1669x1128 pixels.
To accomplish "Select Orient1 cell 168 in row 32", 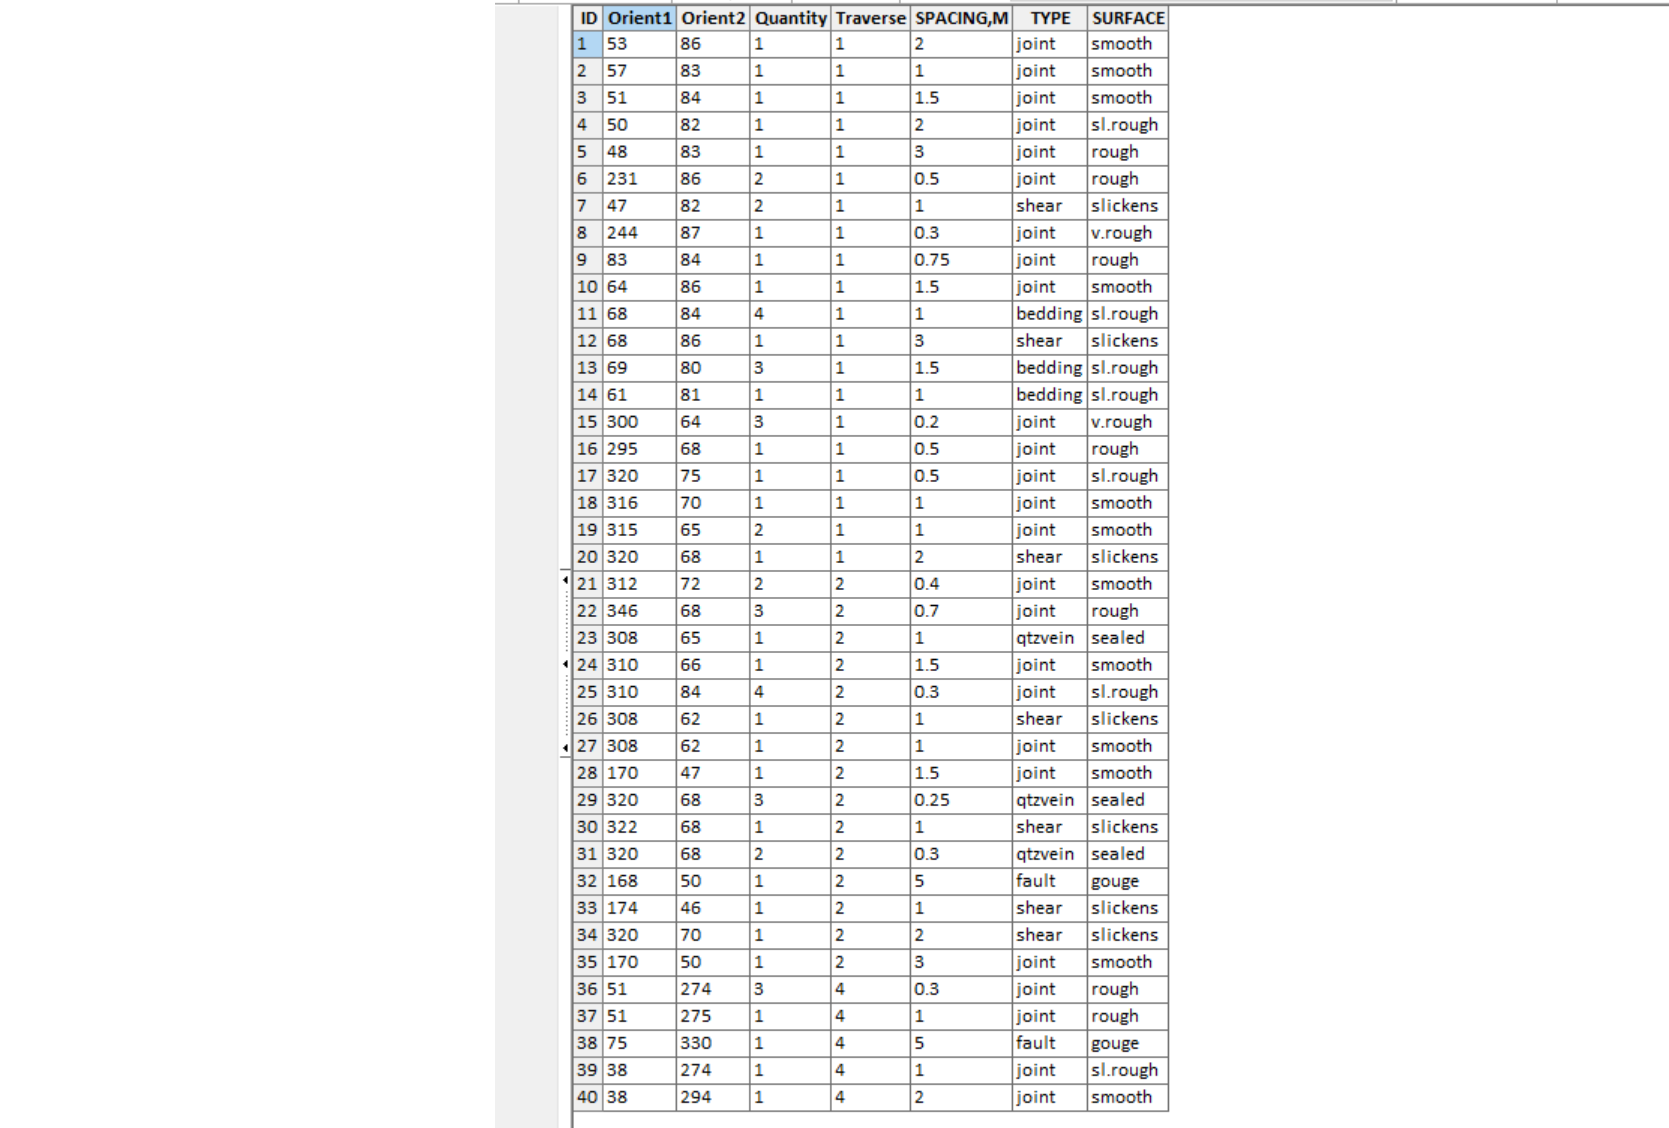I will [639, 881].
